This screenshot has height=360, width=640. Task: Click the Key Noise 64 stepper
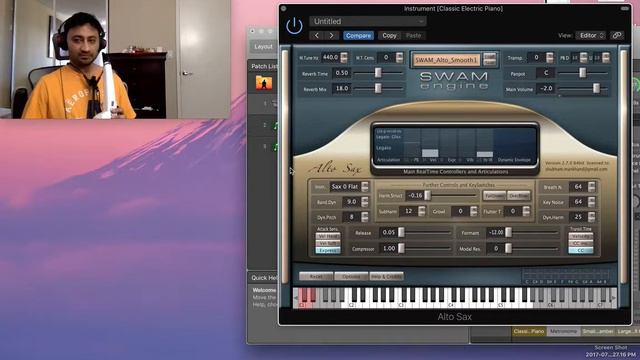click(x=591, y=202)
